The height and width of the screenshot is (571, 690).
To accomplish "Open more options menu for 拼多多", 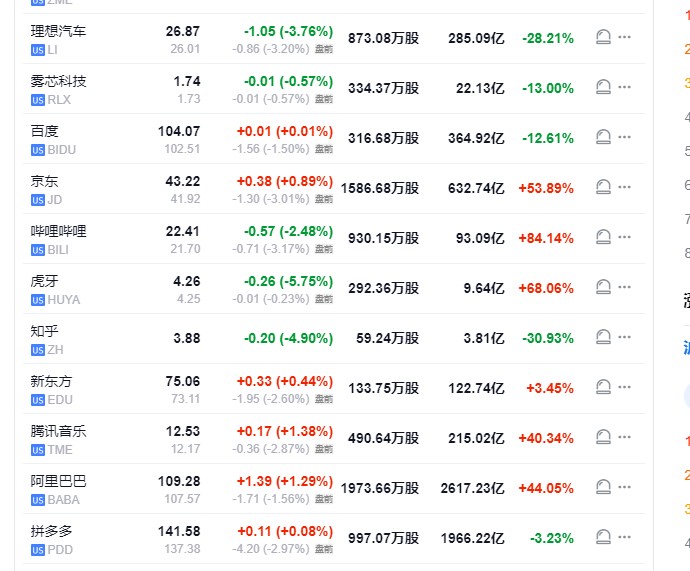I will 625,538.
